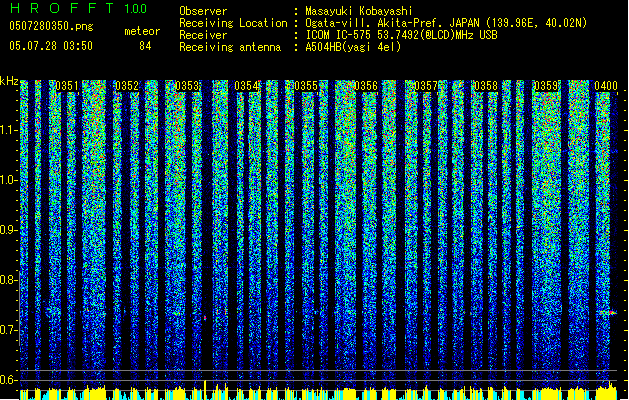Click the 0357 time marker
The image size is (629, 400).
click(x=426, y=86)
